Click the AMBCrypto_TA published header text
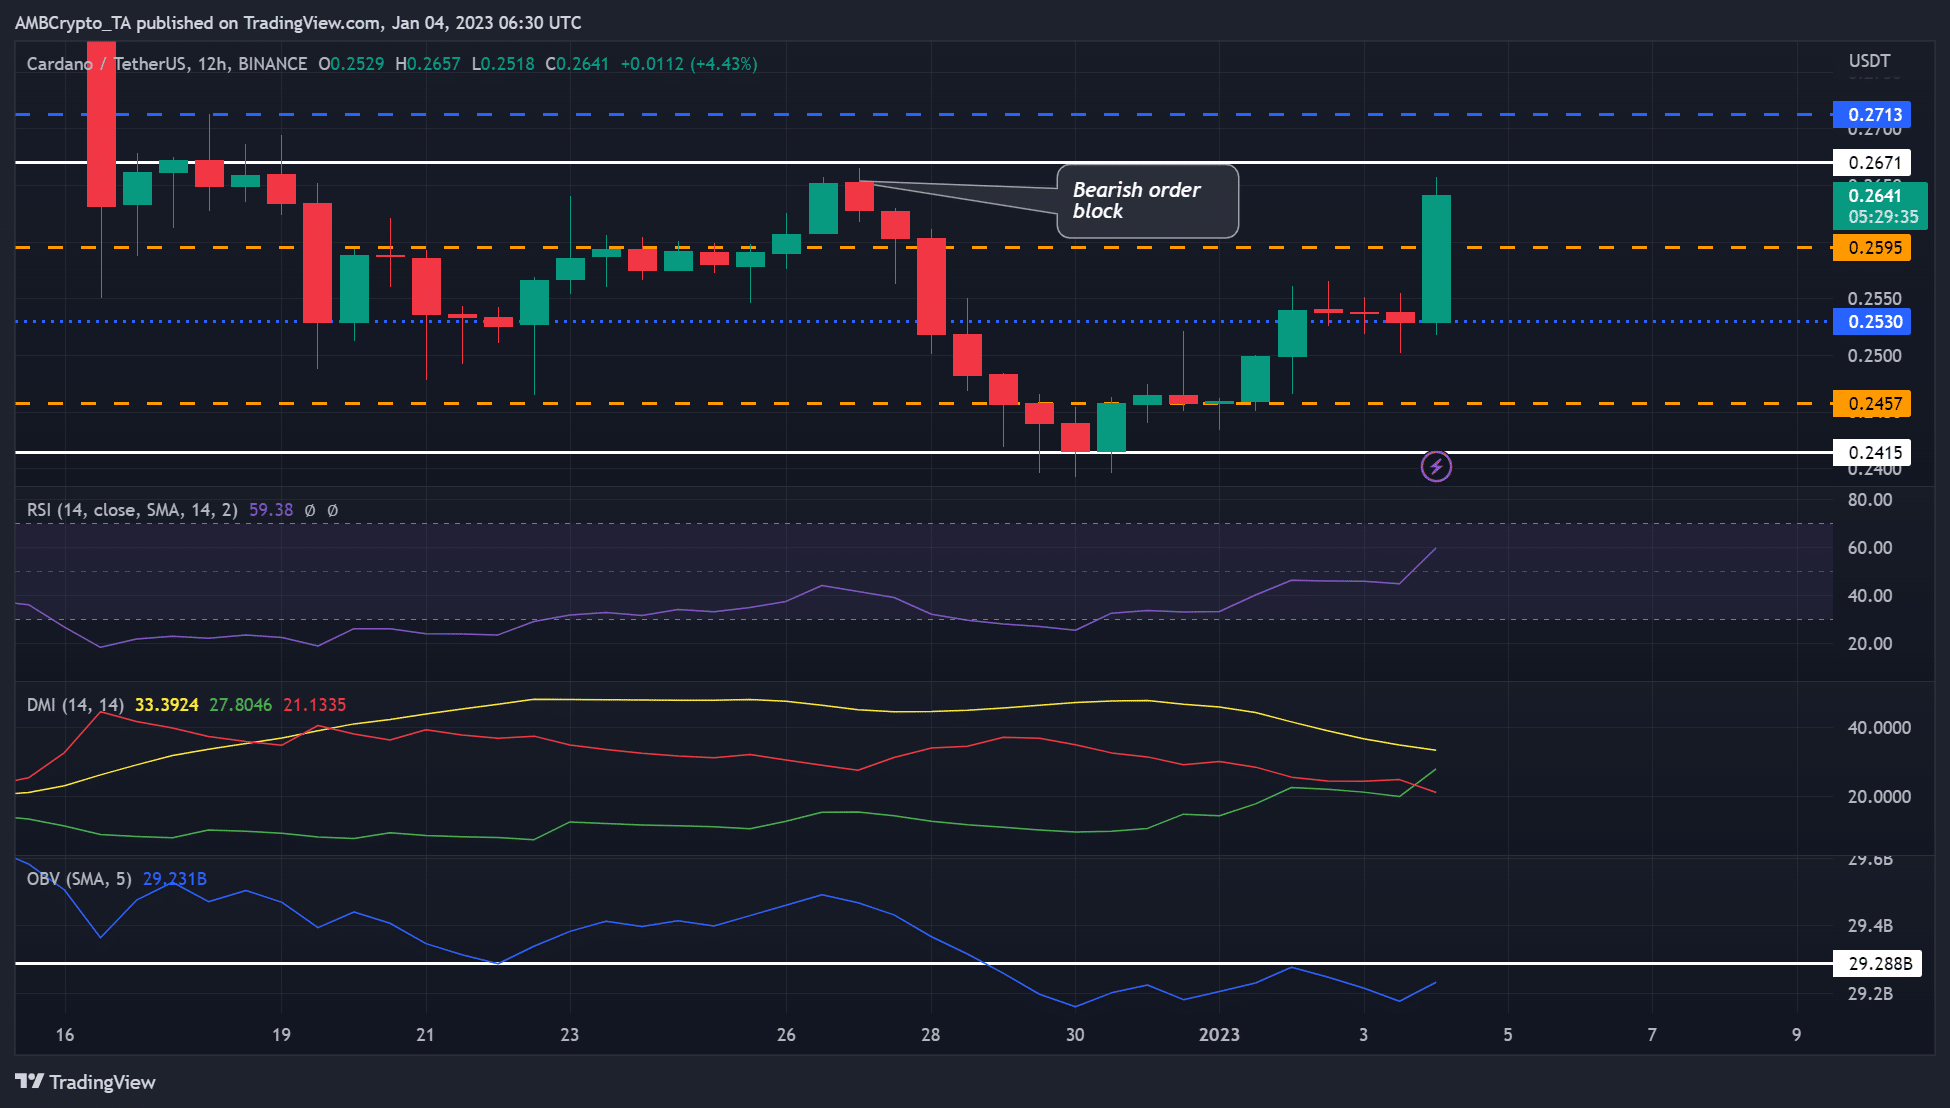 tap(298, 22)
